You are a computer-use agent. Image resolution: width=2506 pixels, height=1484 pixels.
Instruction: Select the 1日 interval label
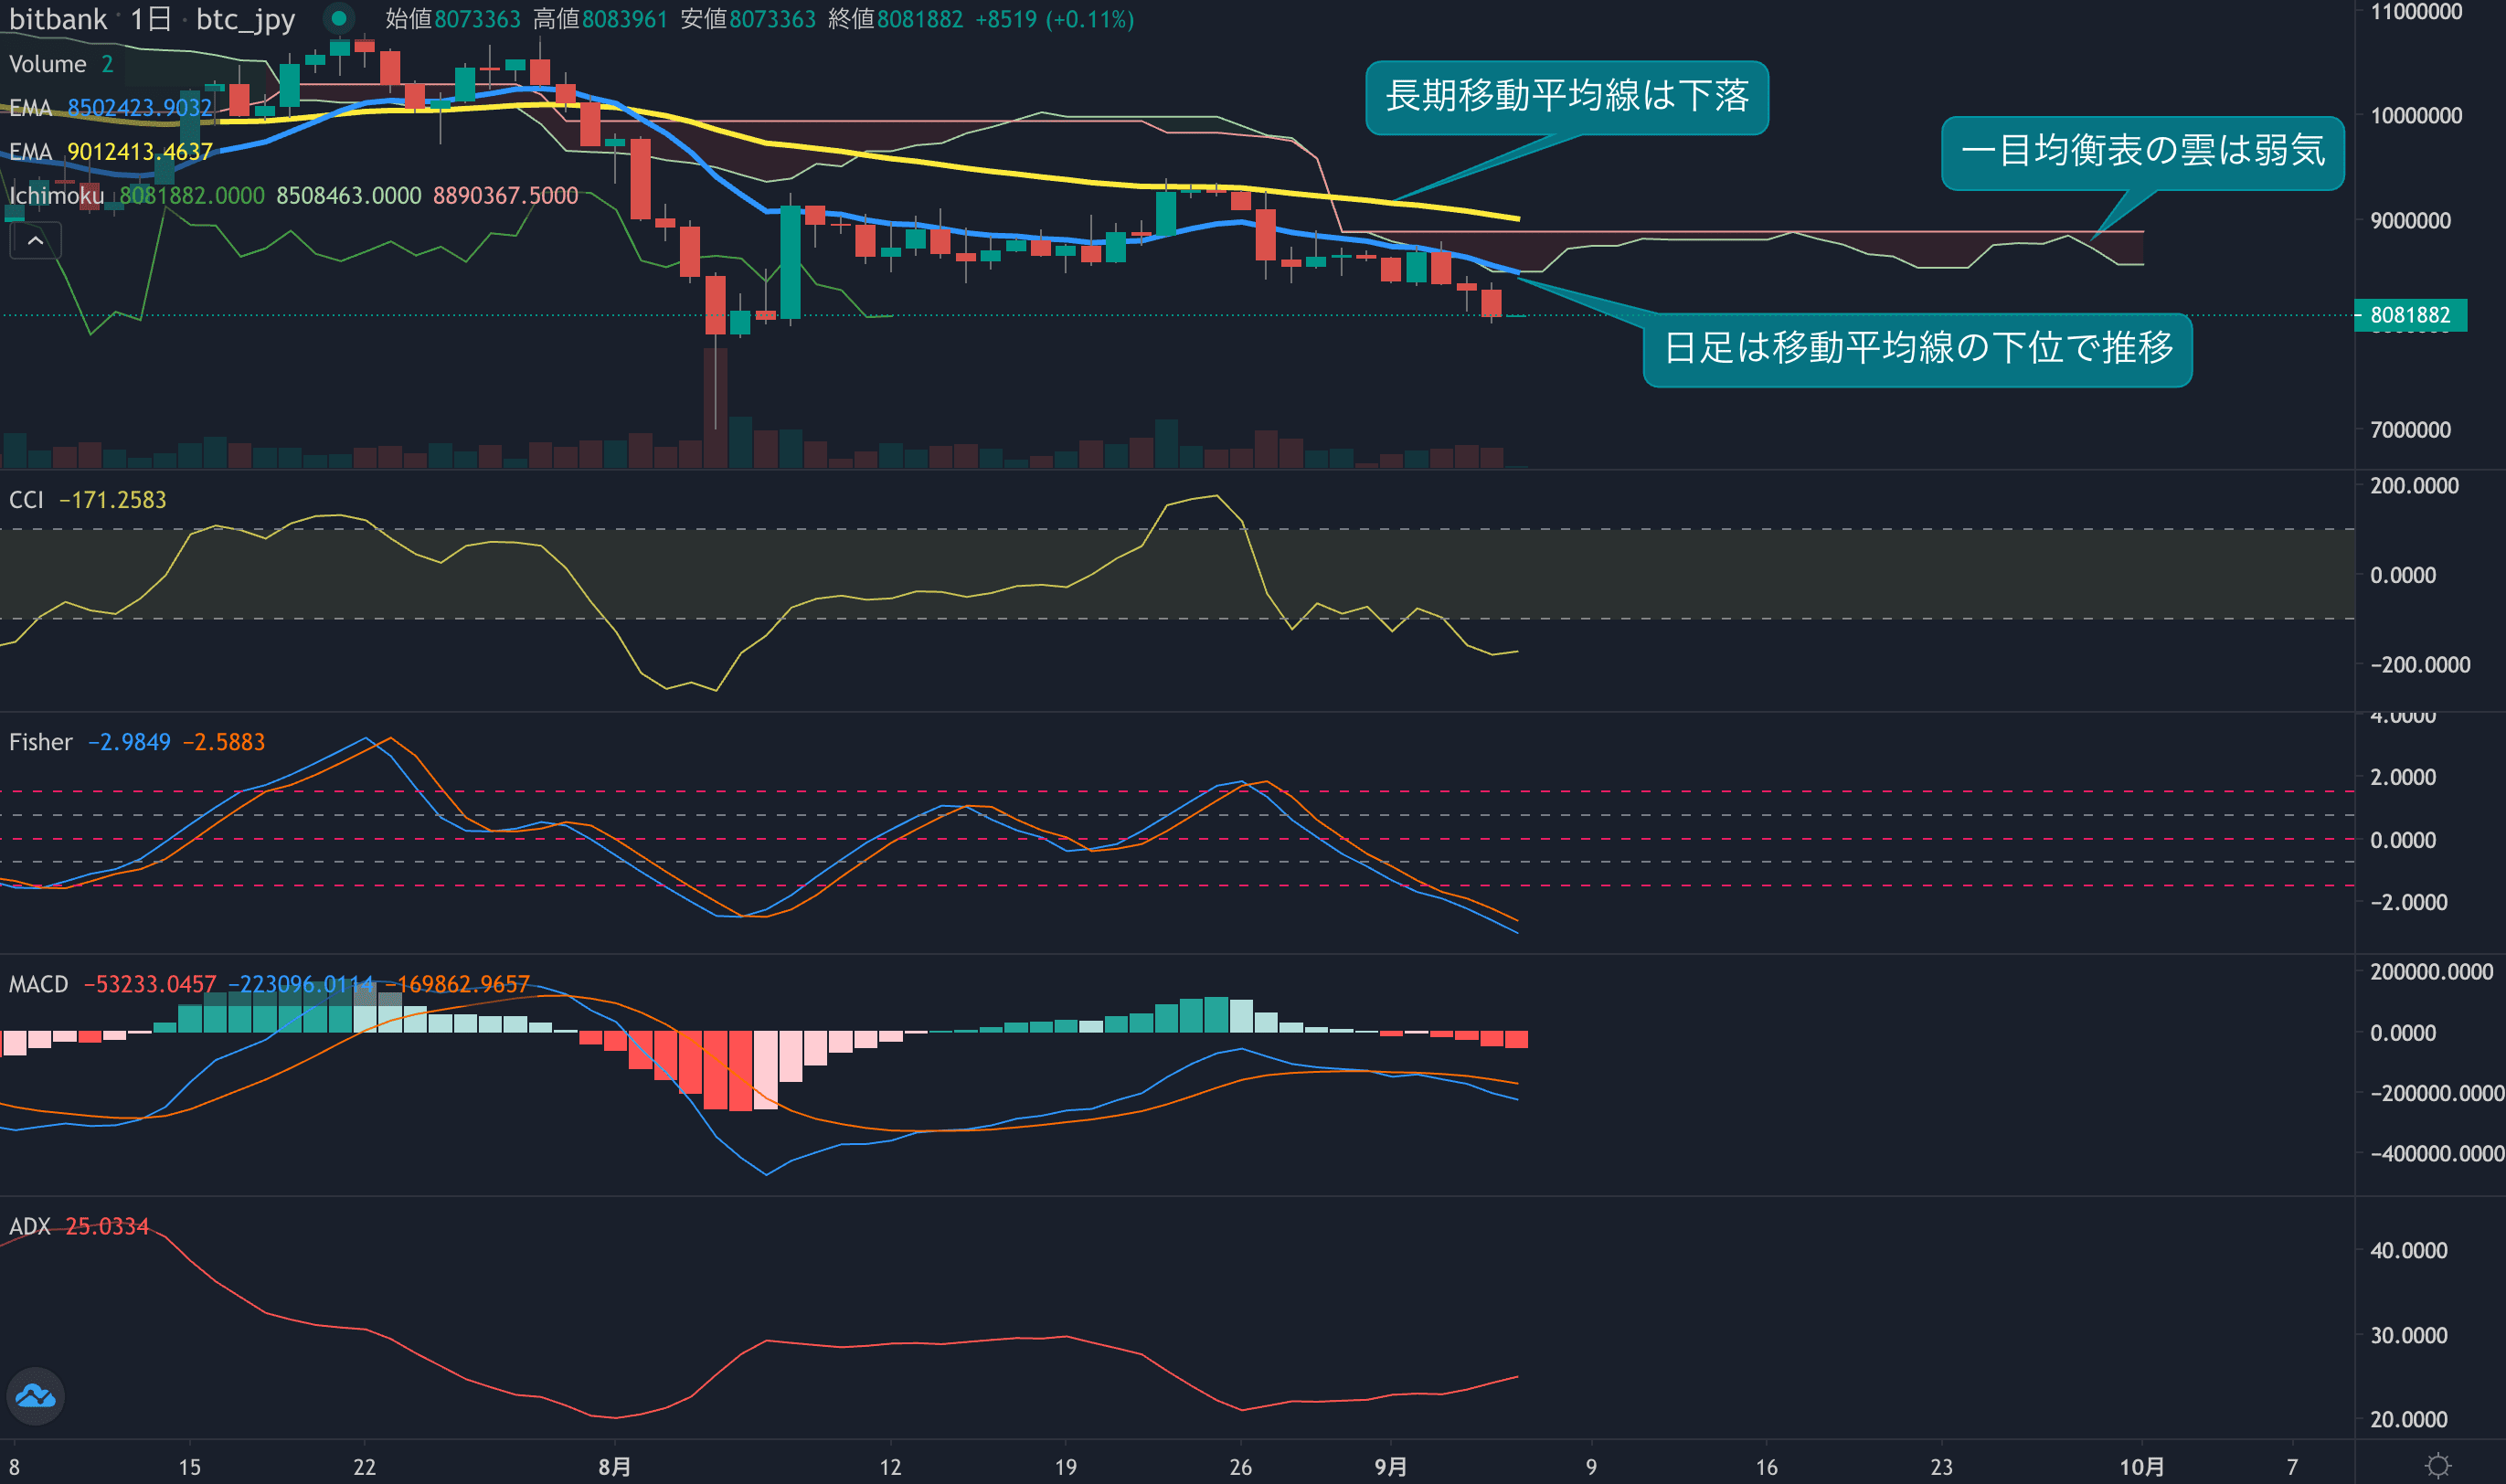[x=150, y=19]
